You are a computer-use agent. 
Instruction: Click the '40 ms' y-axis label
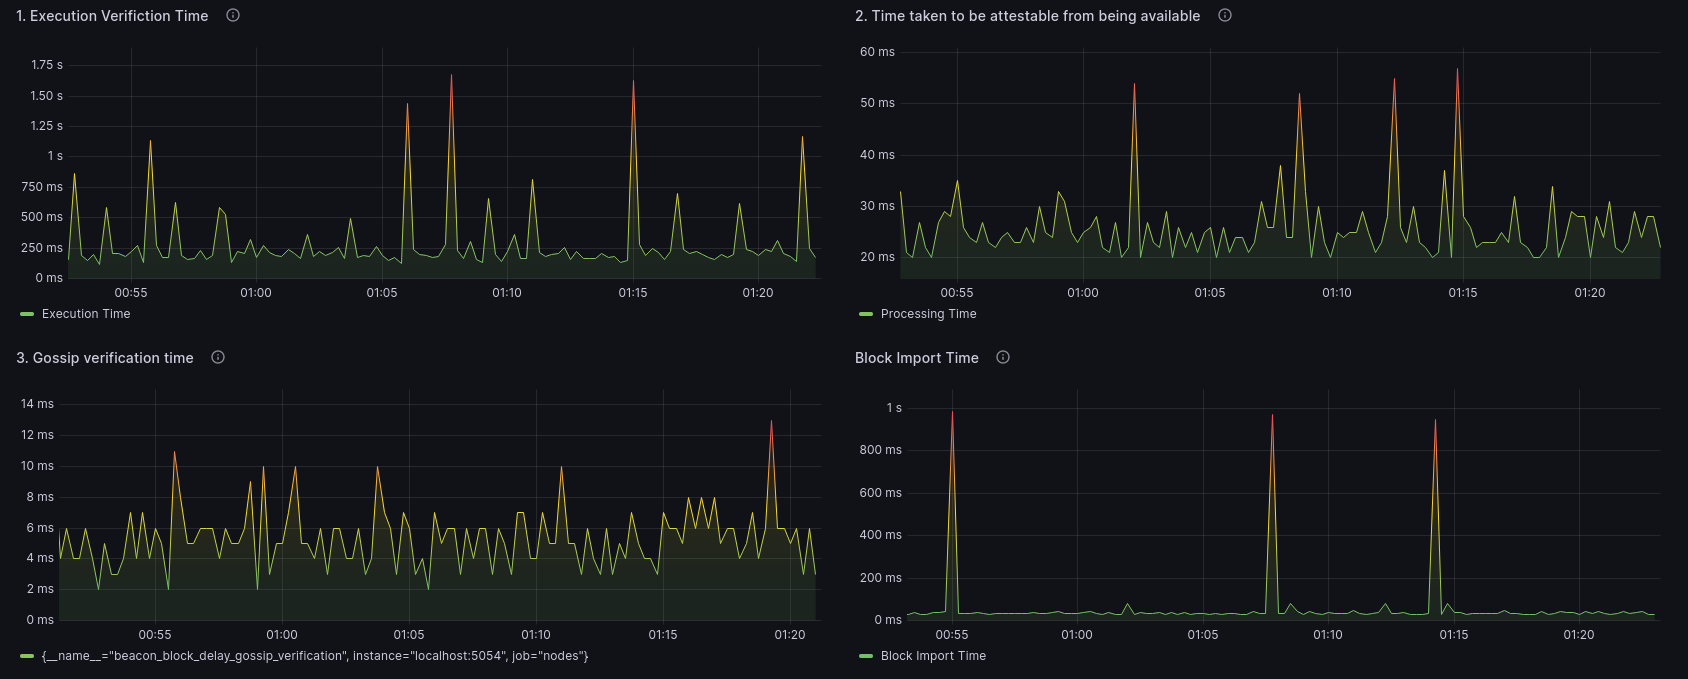tap(878, 155)
